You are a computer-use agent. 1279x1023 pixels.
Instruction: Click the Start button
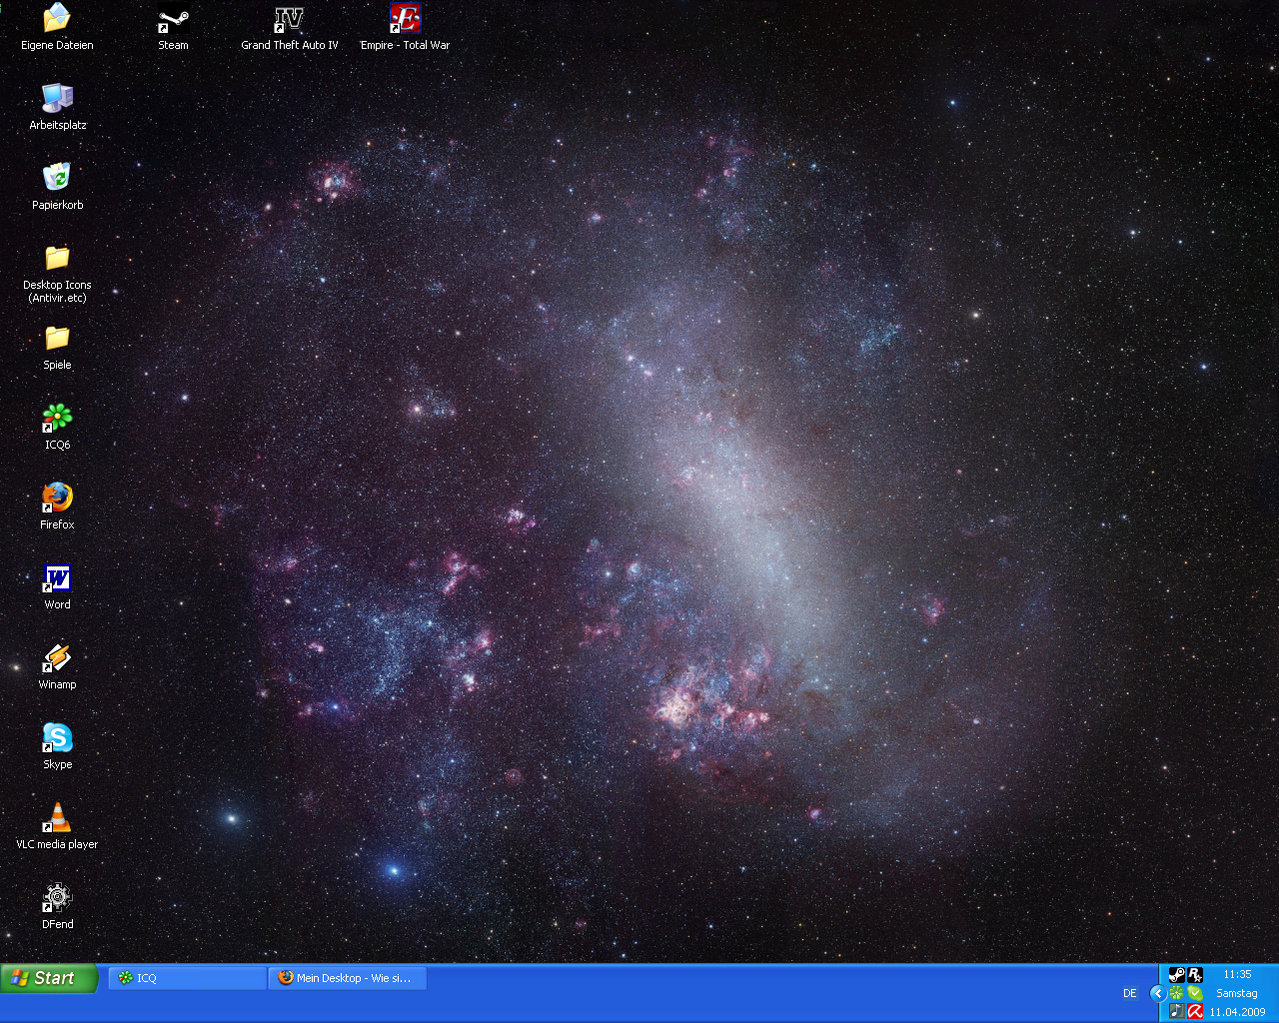click(x=49, y=978)
